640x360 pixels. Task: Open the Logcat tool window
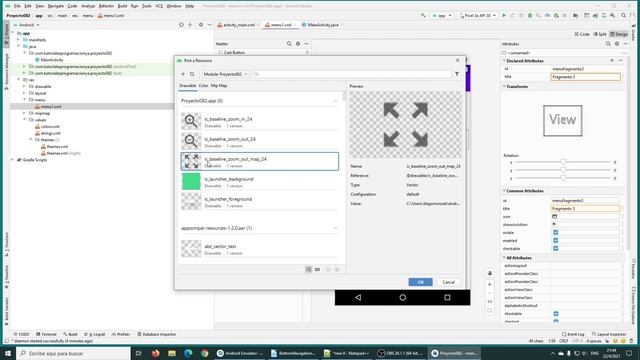tap(94, 334)
